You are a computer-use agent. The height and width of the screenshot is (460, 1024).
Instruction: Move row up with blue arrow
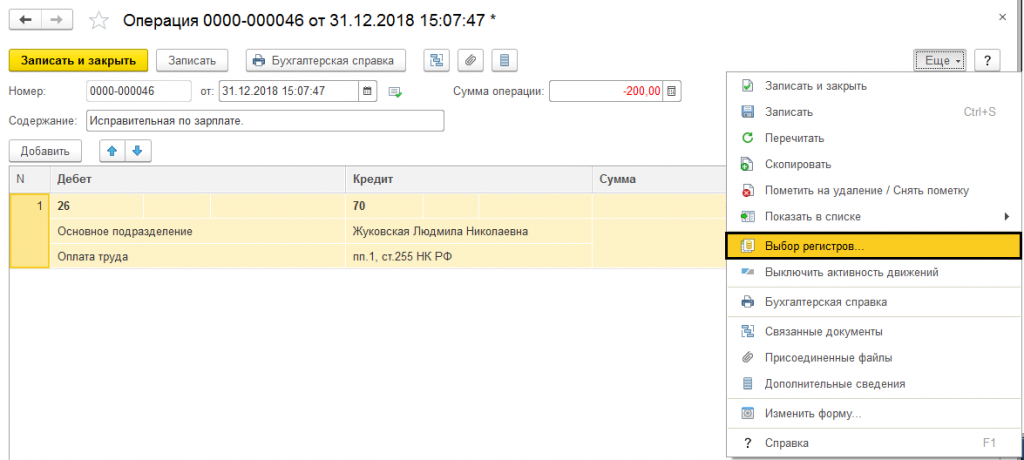[112, 151]
